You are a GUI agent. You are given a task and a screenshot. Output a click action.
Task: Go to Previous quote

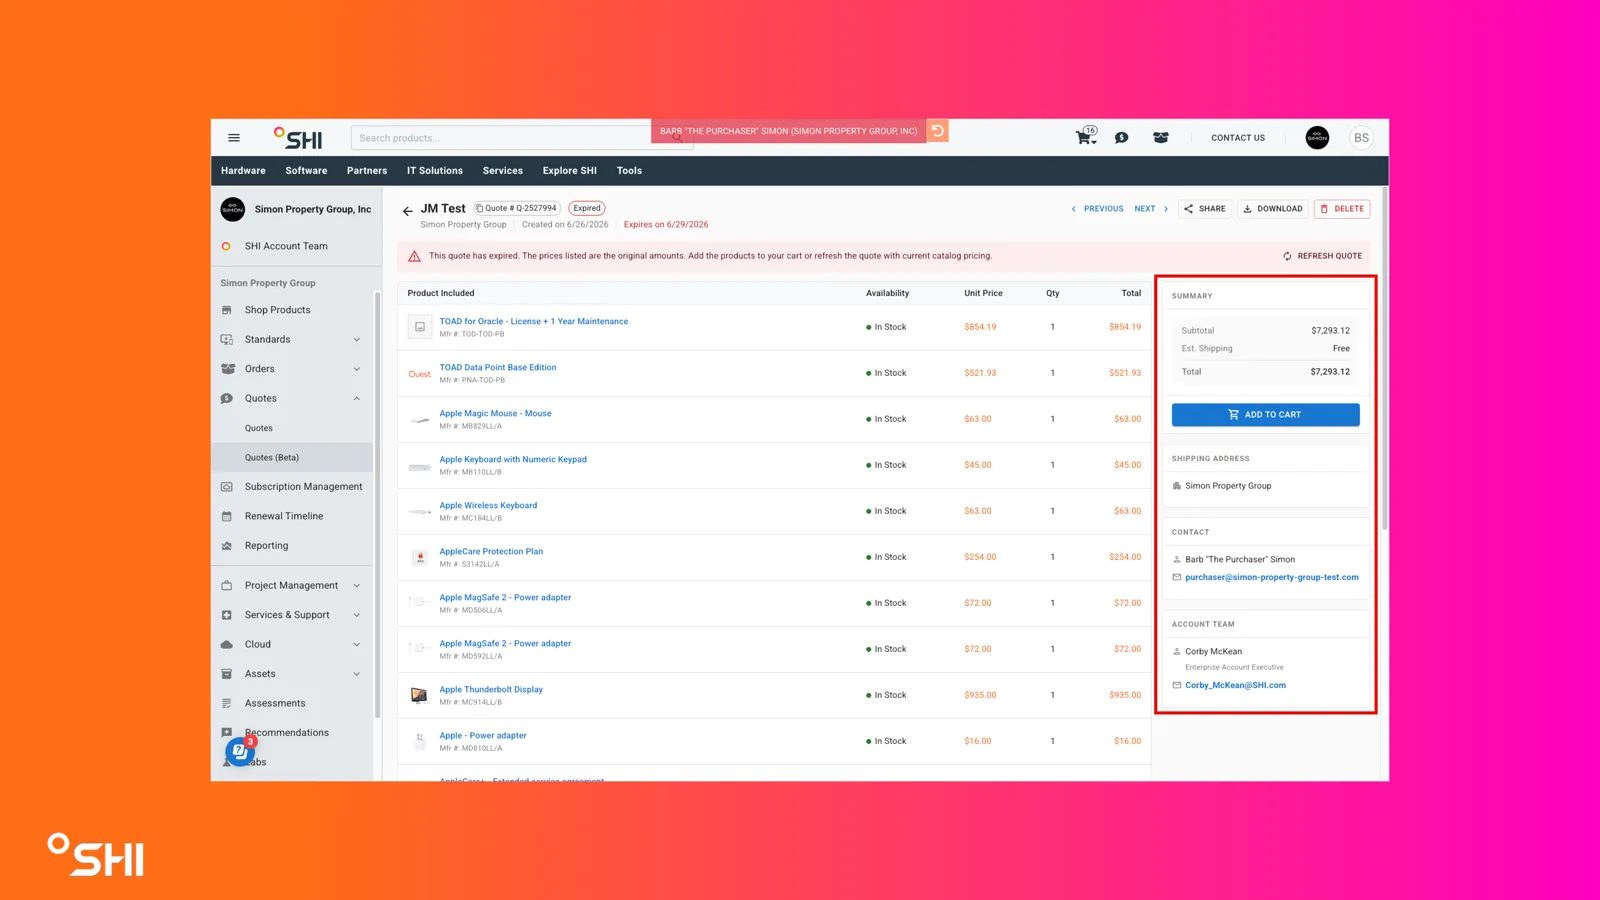click(1097, 209)
